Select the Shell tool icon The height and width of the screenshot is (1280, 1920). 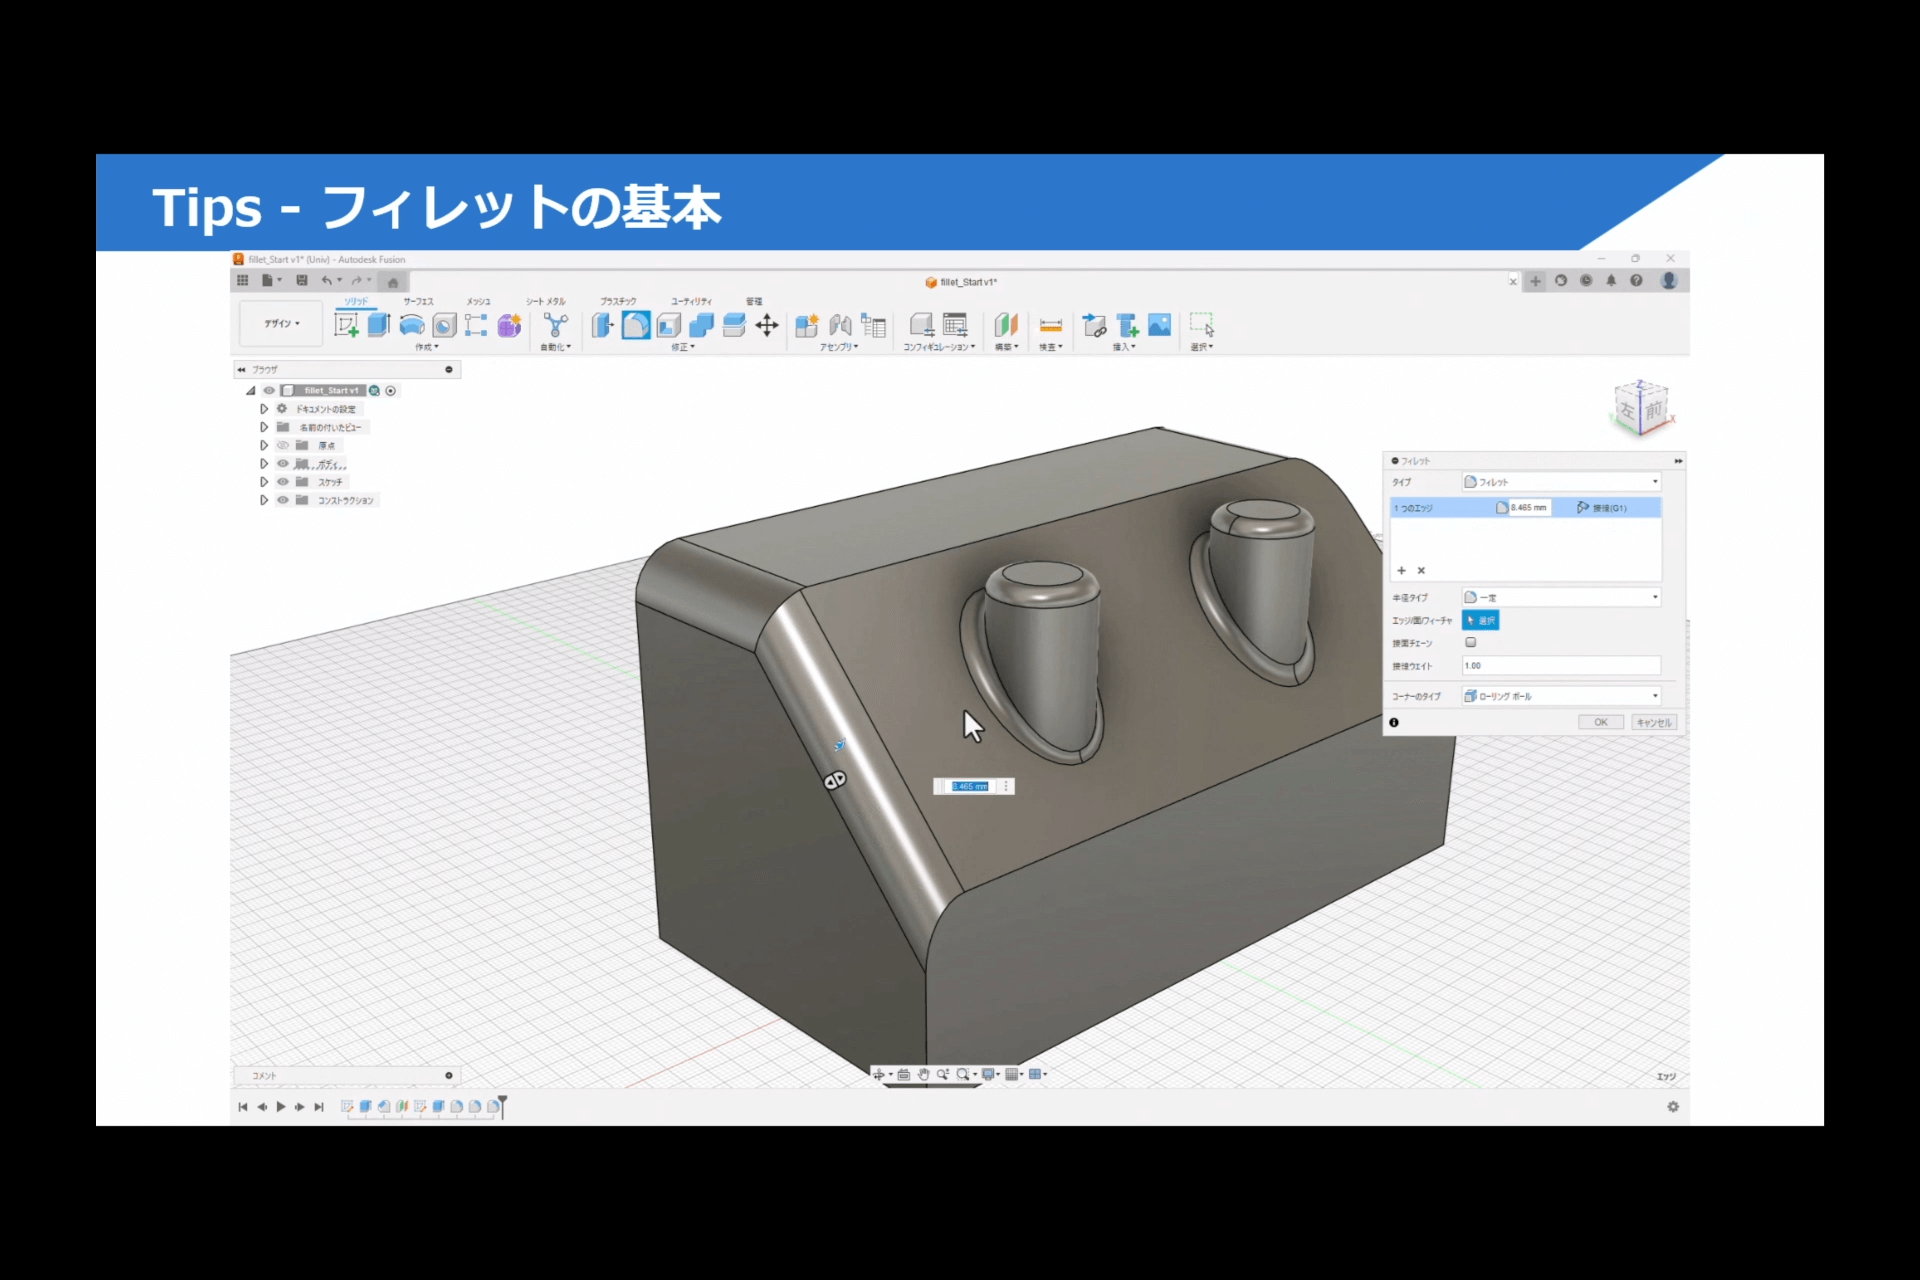669,325
